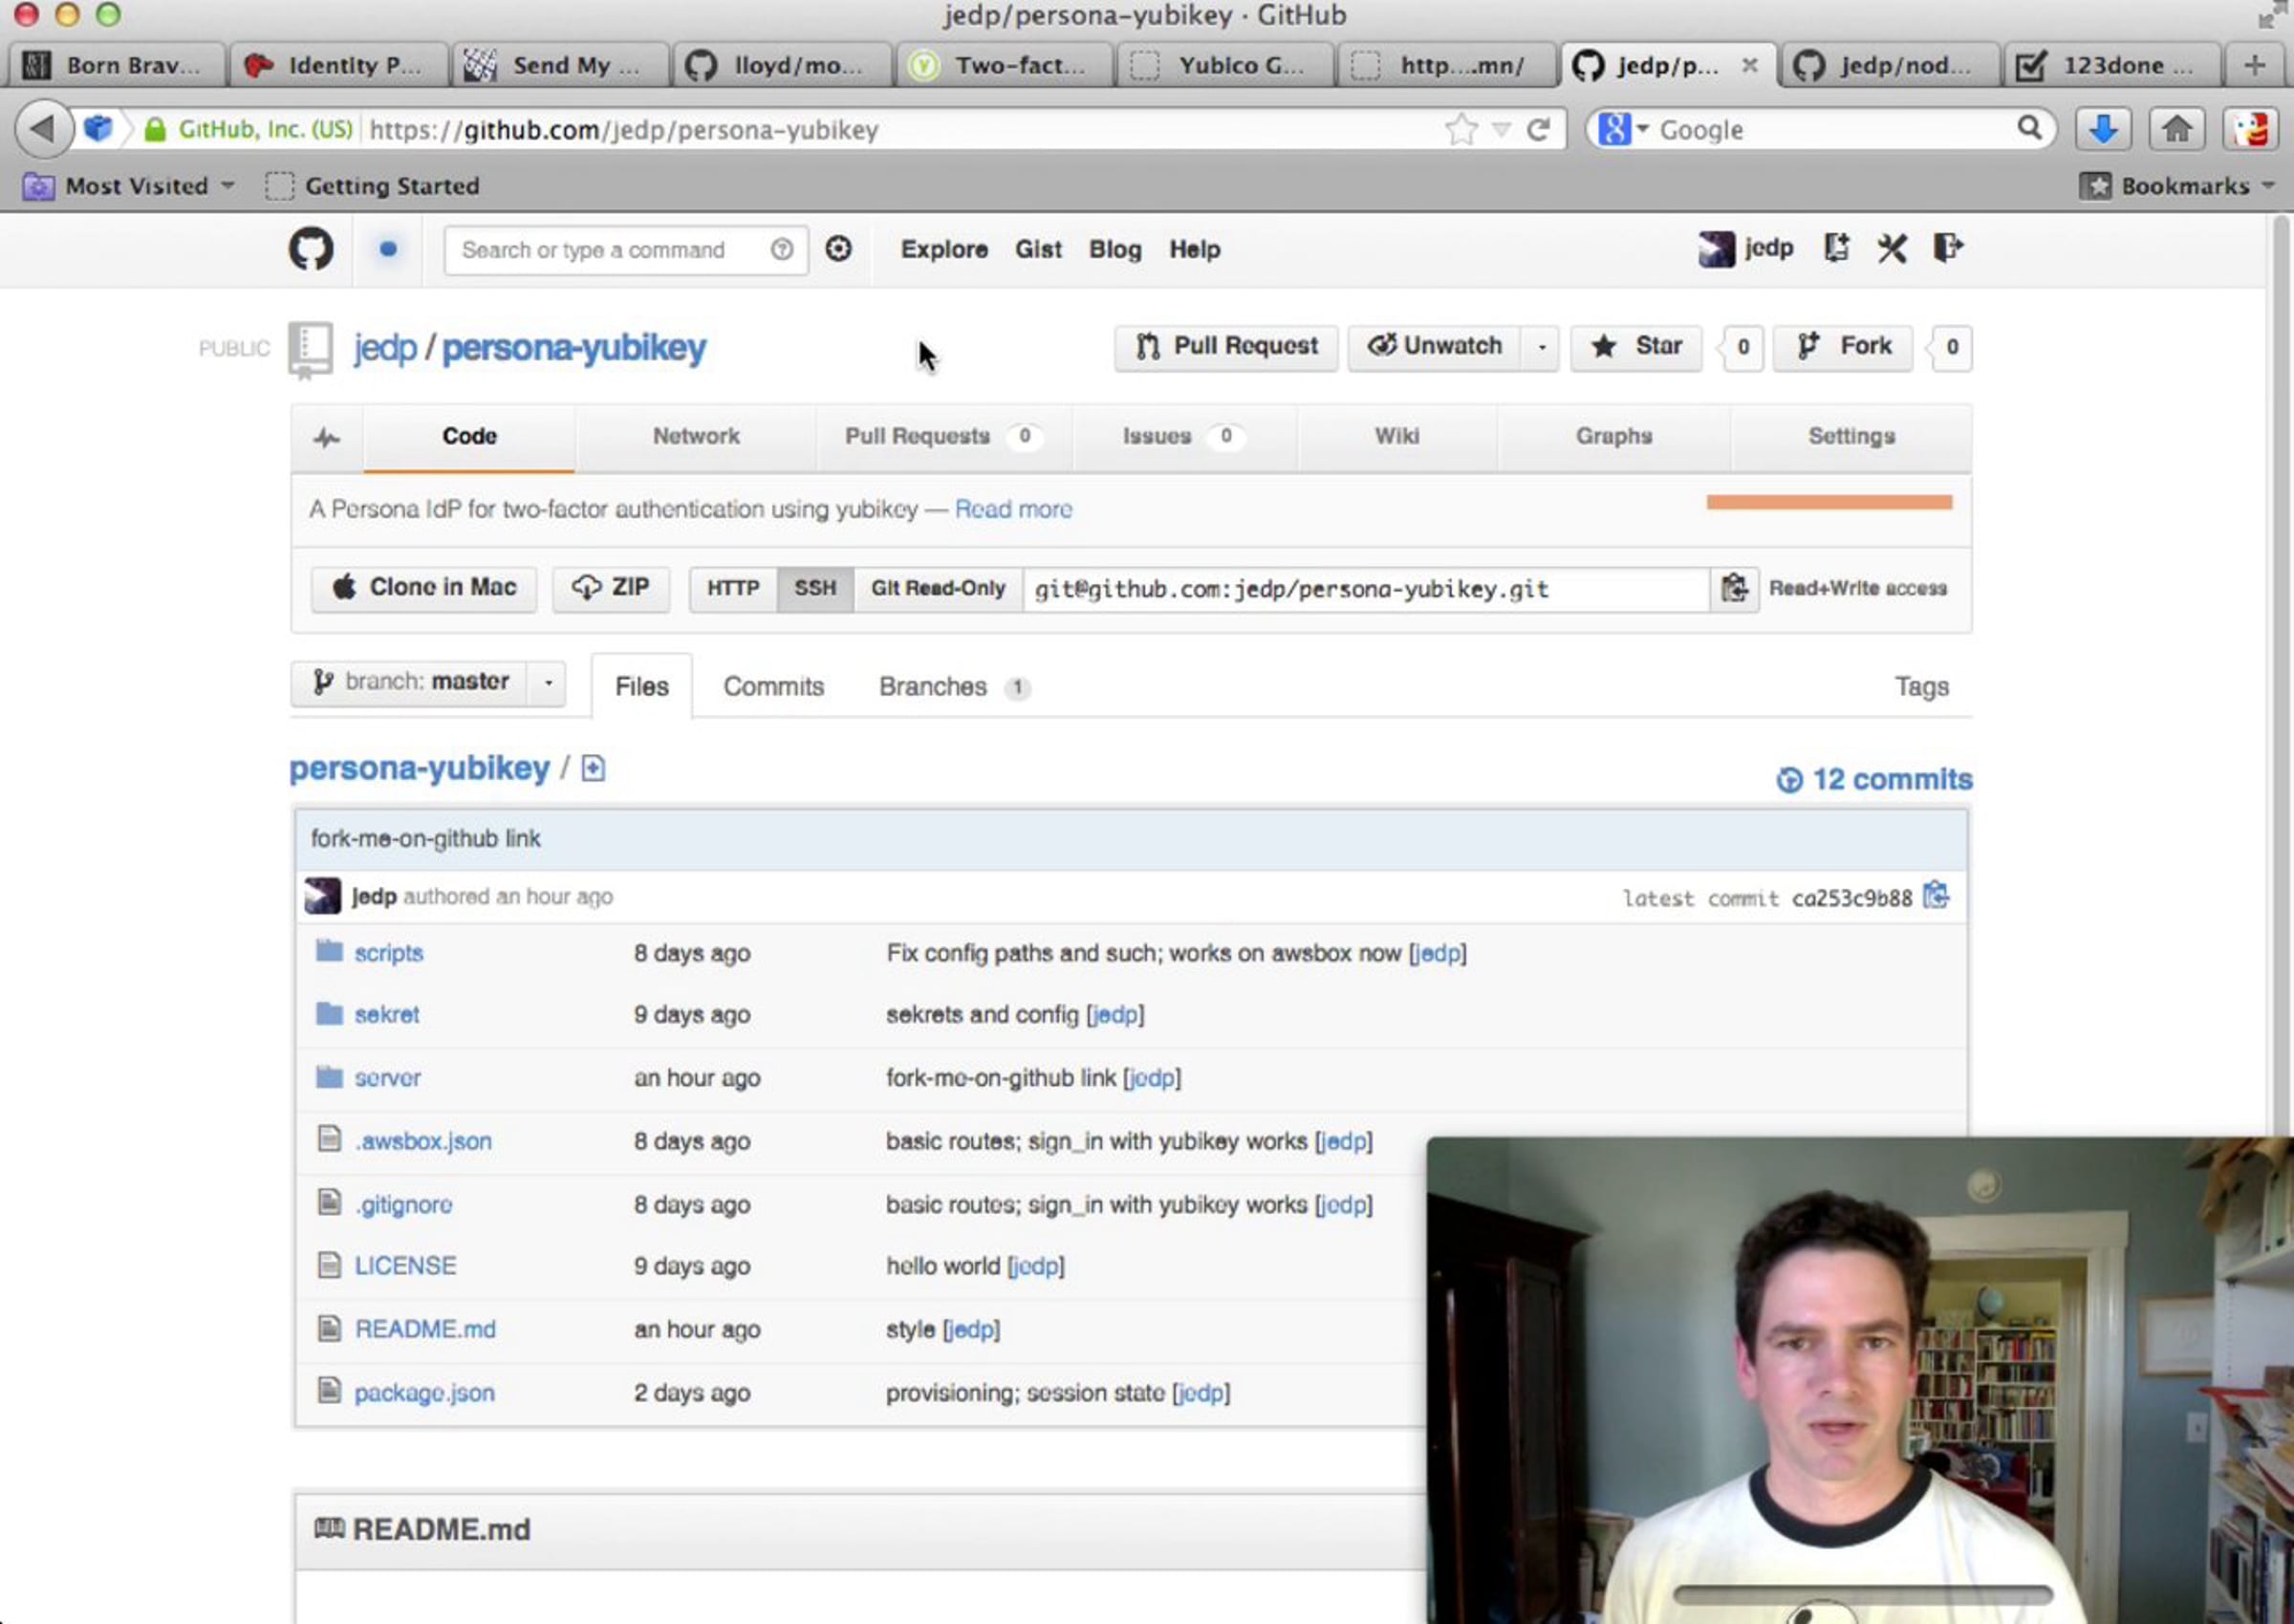Open the Graphs tab
The height and width of the screenshot is (1624, 2294).
[x=1614, y=437]
